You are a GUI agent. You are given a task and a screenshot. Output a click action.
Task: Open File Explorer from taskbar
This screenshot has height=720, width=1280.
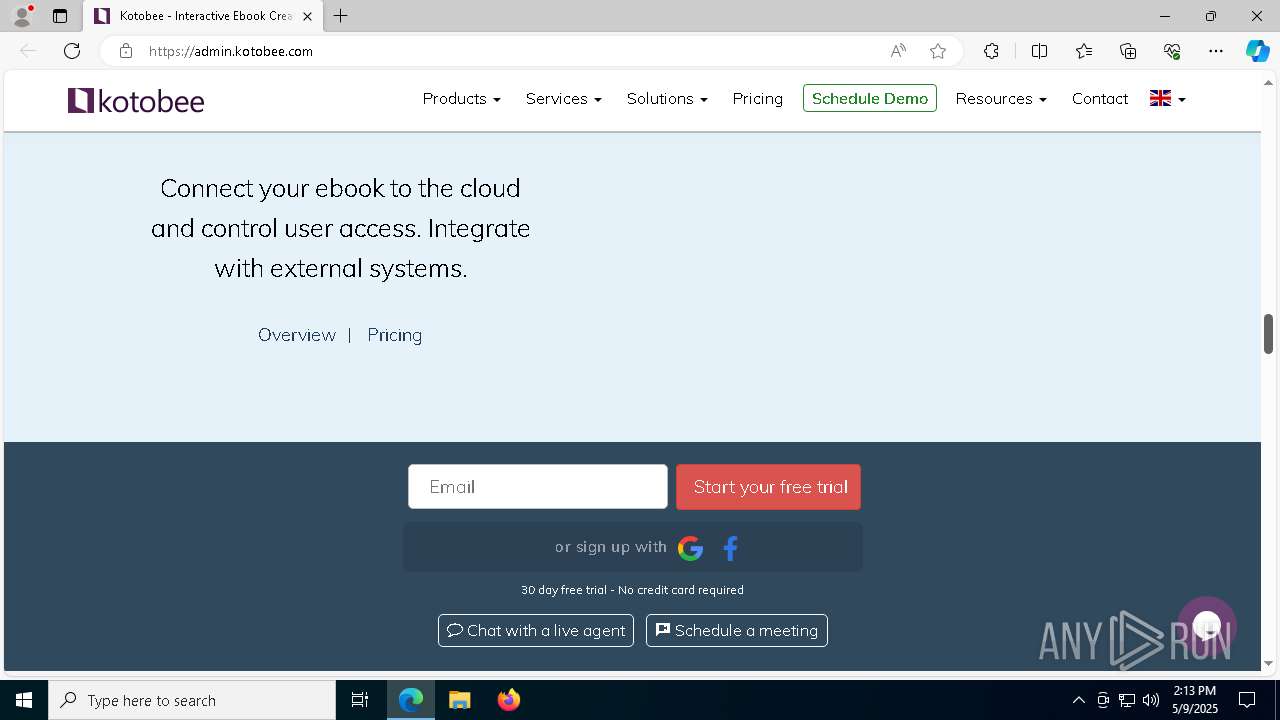point(460,700)
